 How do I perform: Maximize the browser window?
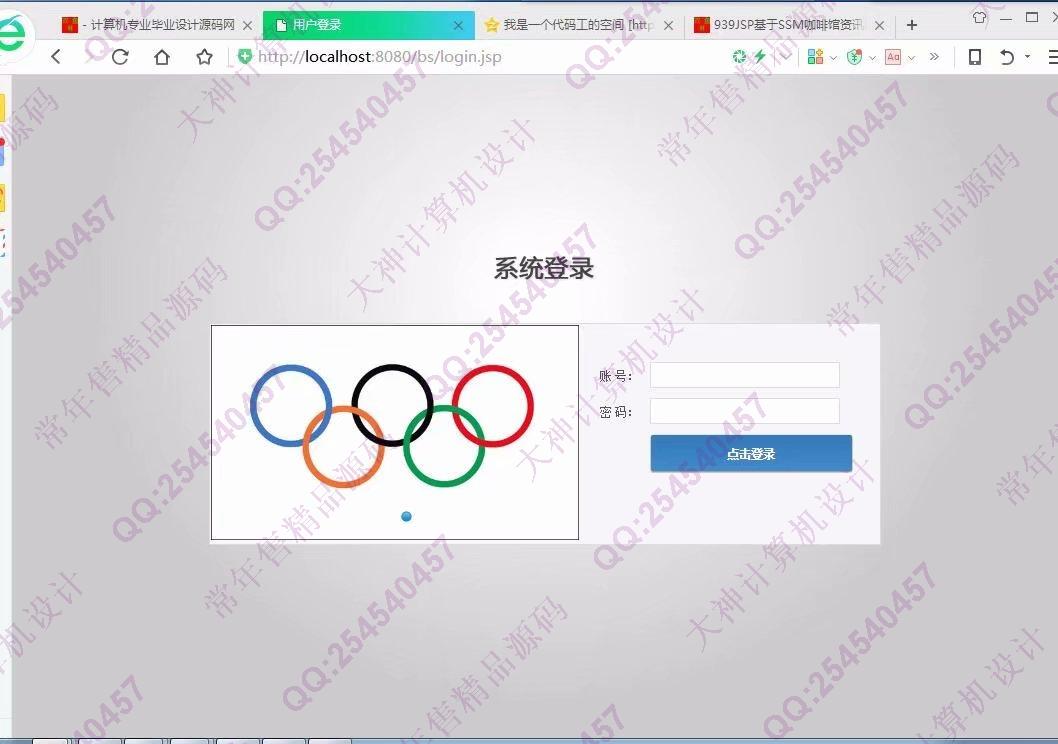[1032, 18]
